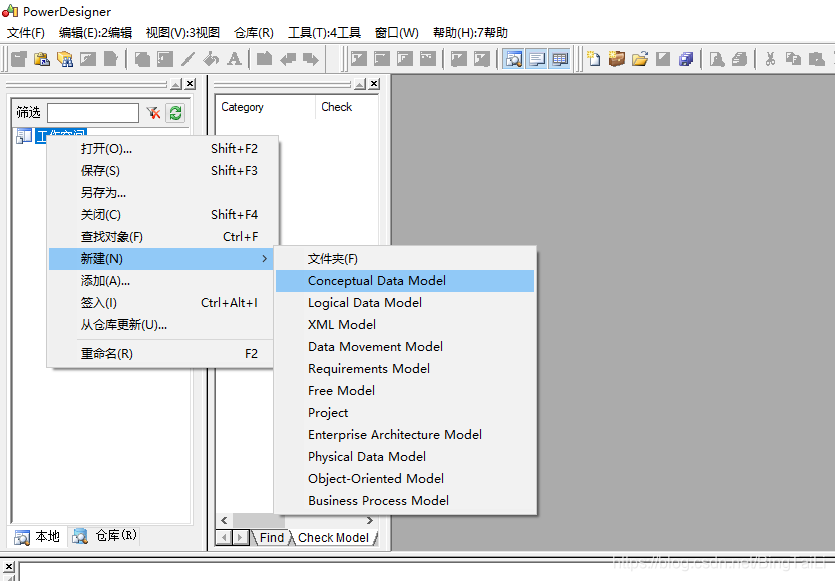The height and width of the screenshot is (581, 835).
Task: Choose 查找对象(F) from the context menu
Action: tap(163, 236)
